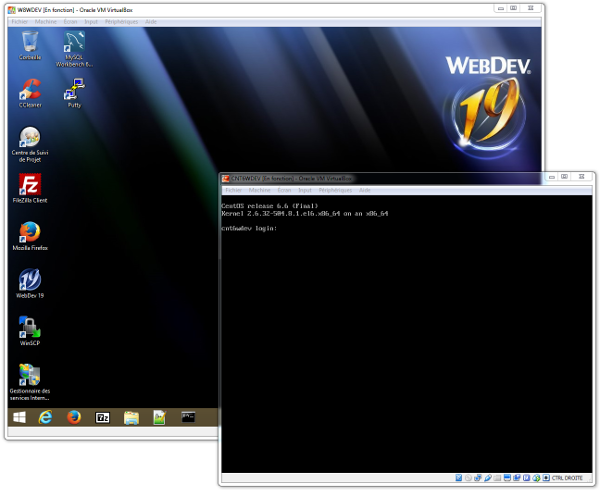Open Internet Explorer from the taskbar

click(x=45, y=417)
